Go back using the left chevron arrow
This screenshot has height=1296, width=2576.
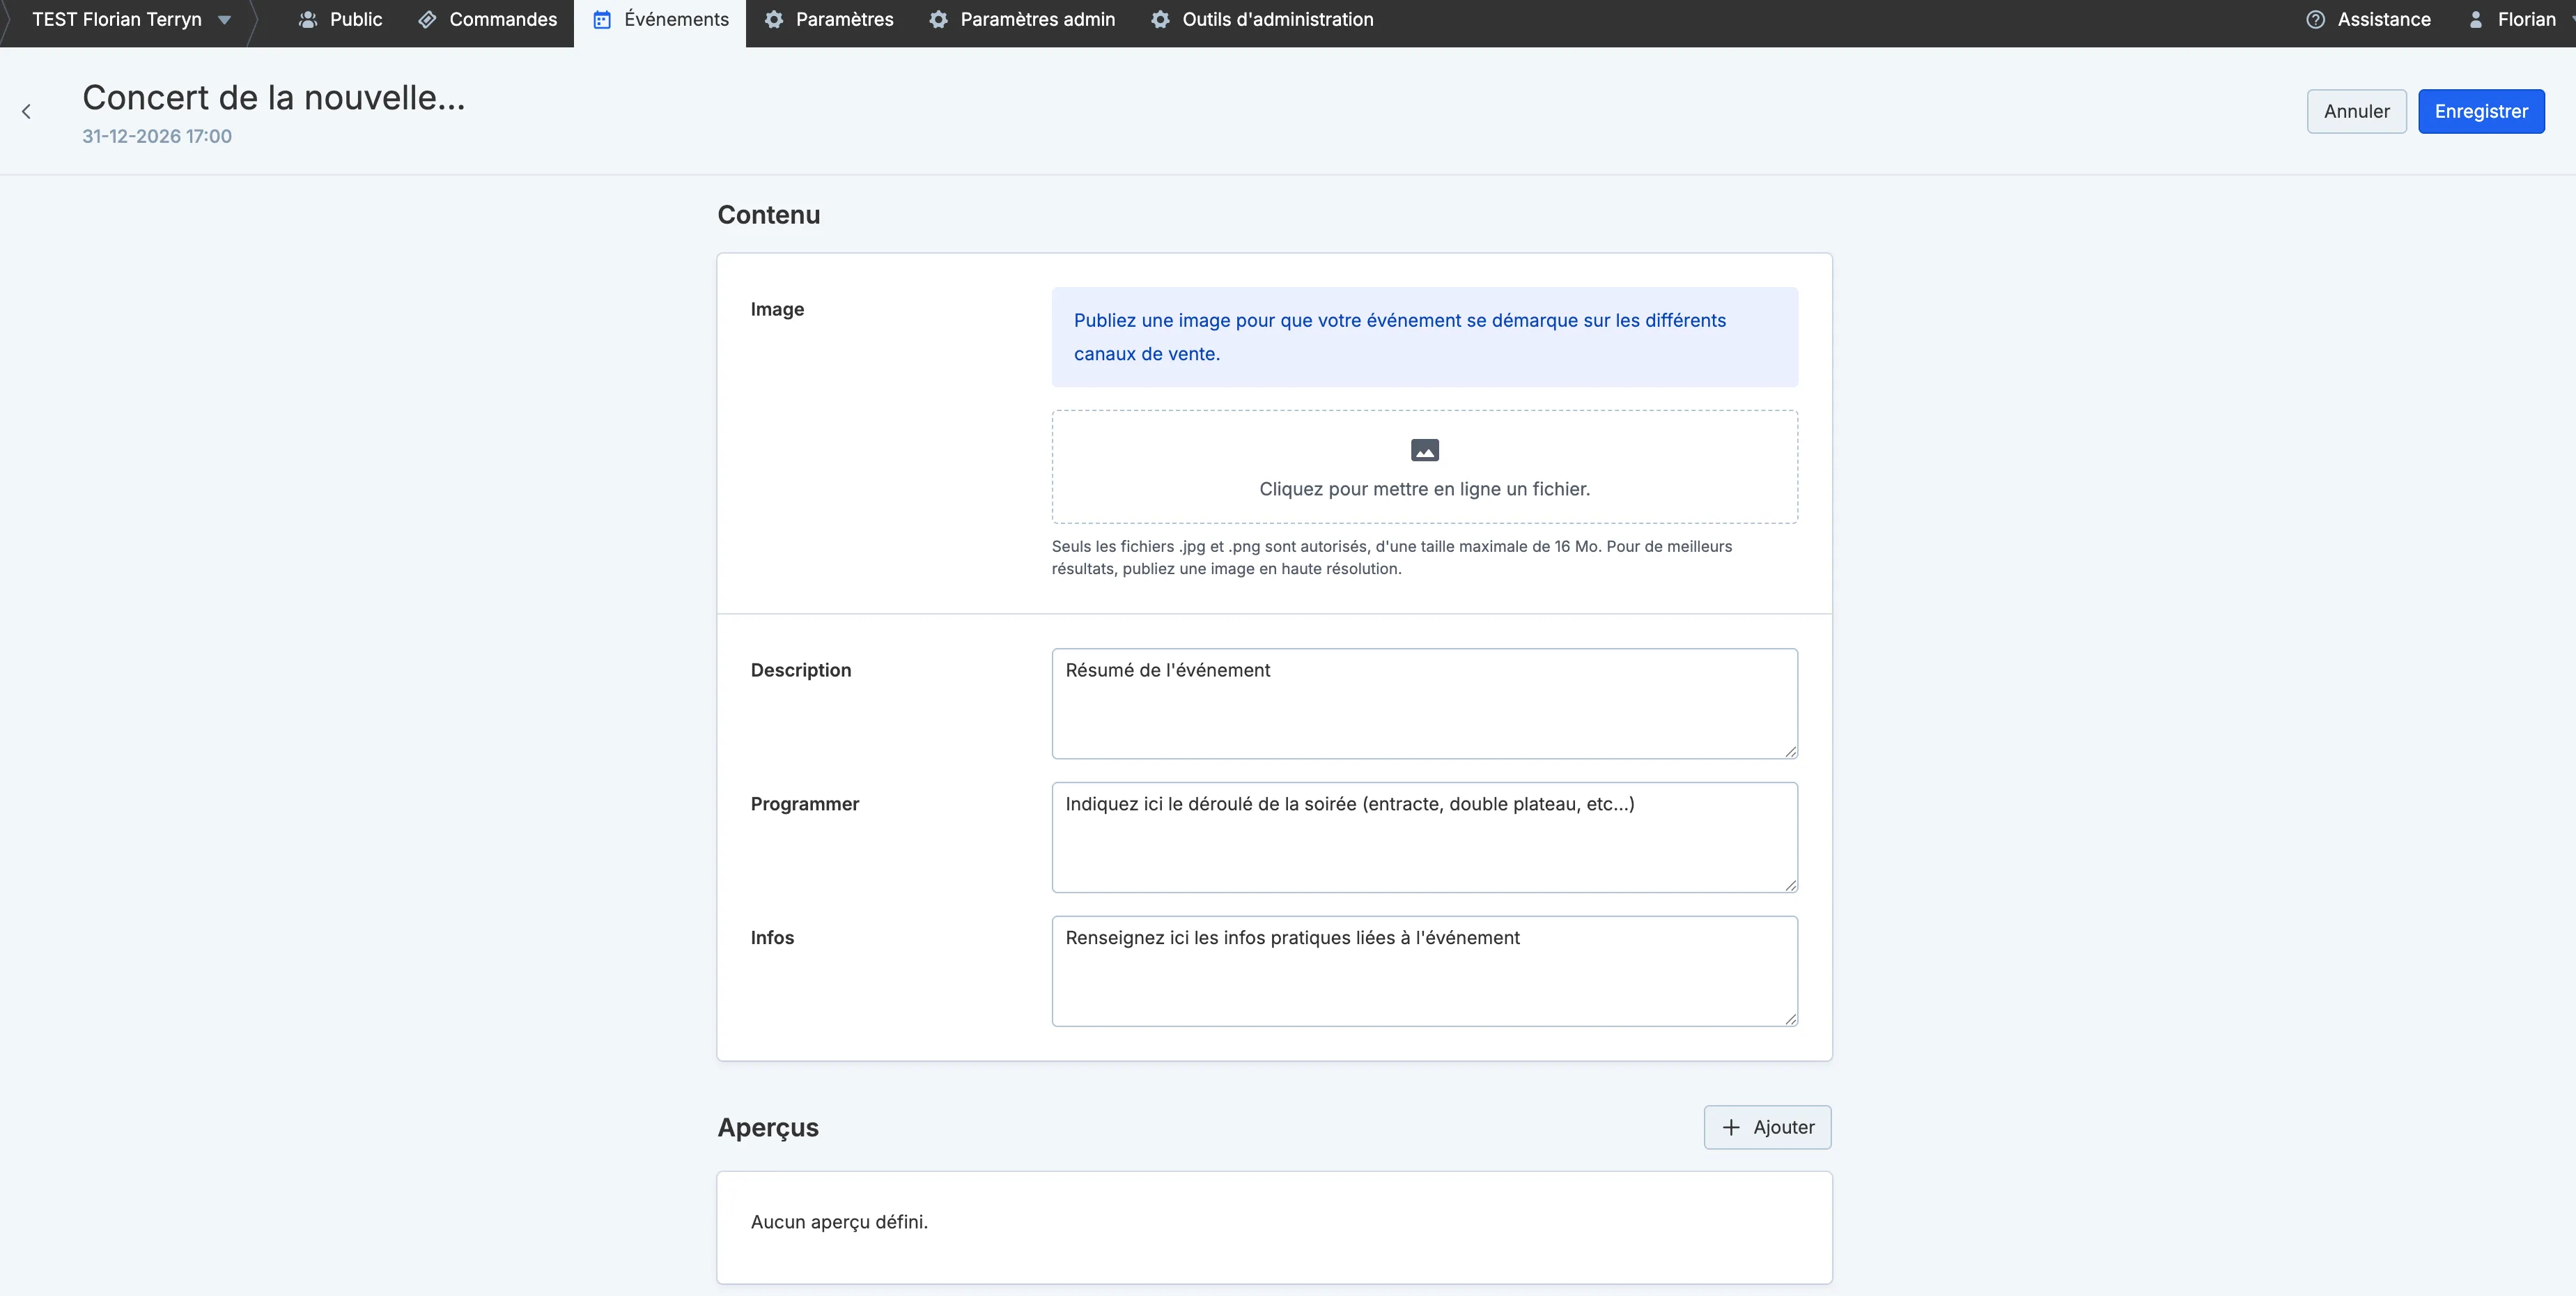pyautogui.click(x=27, y=112)
